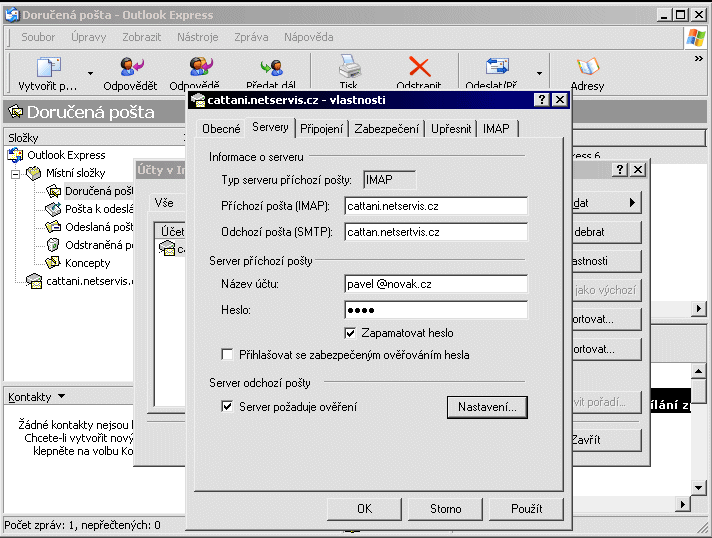The width and height of the screenshot is (712, 538).
Task: Open the Zpráva menu
Action: (251, 37)
